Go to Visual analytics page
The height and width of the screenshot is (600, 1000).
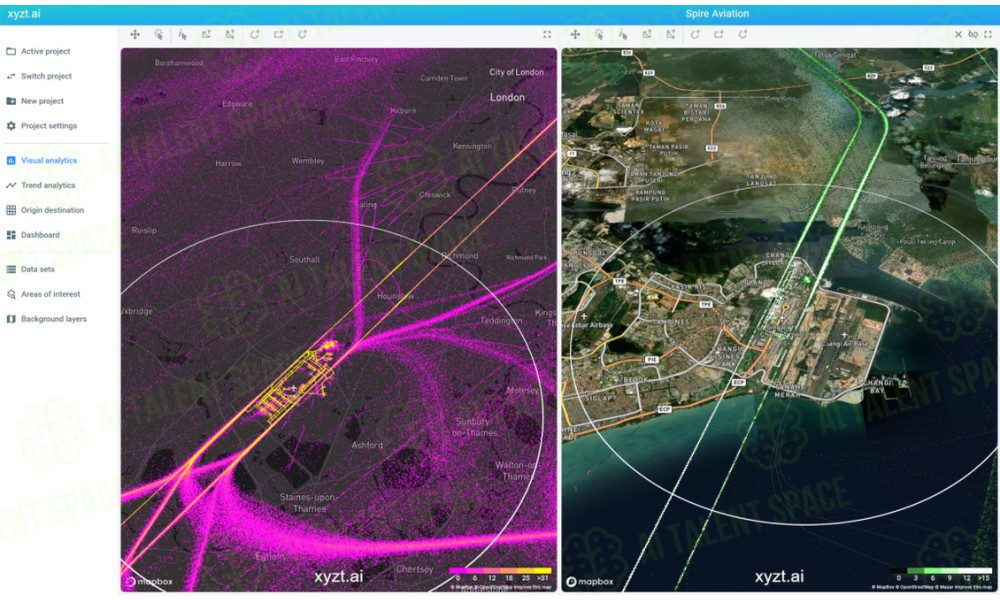click(x=41, y=160)
